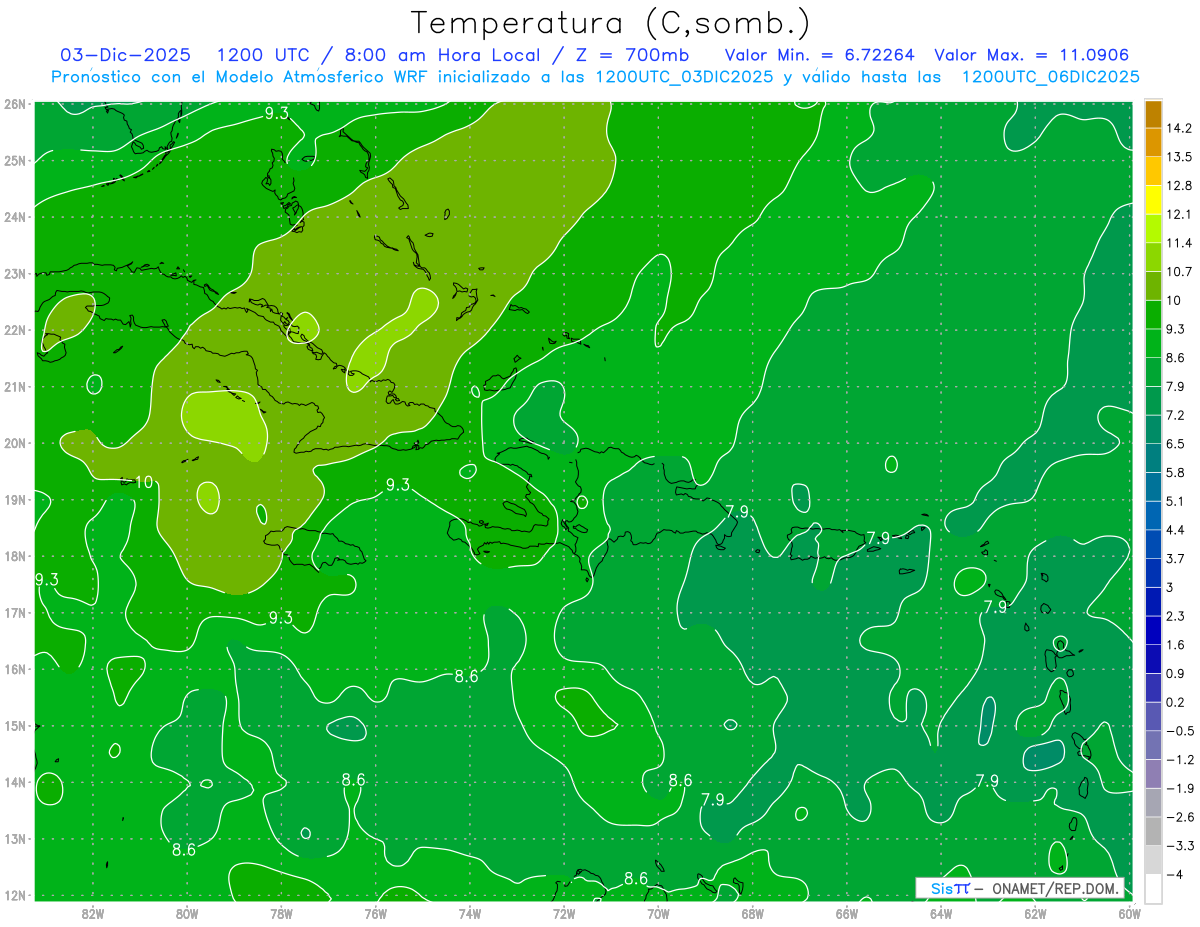This screenshot has width=1200, height=927.
Task: Click the latitude axis label "18N"
Action: coord(13,556)
